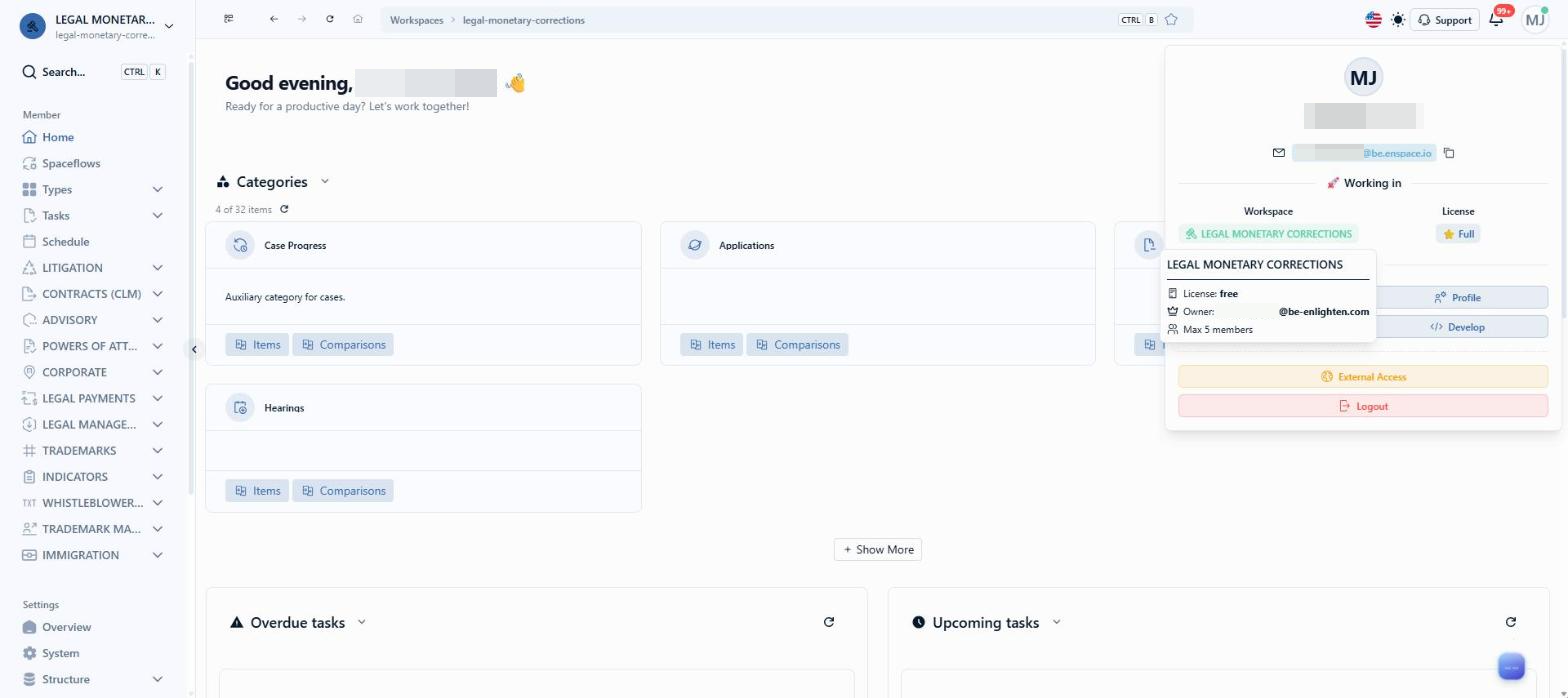This screenshot has height=698, width=1568.
Task: Click the home icon in the top bar
Action: [x=357, y=19]
